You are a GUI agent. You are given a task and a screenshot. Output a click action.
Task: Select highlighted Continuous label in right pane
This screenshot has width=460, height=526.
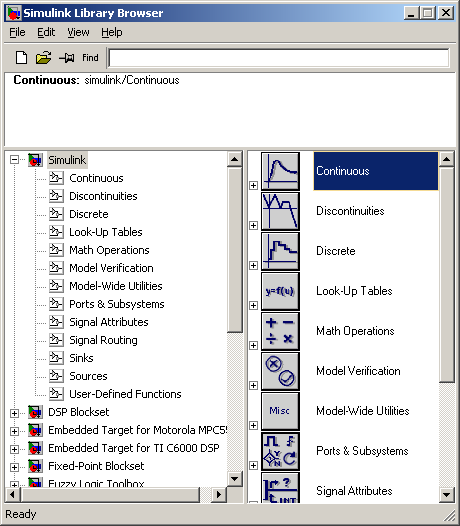tap(376, 171)
